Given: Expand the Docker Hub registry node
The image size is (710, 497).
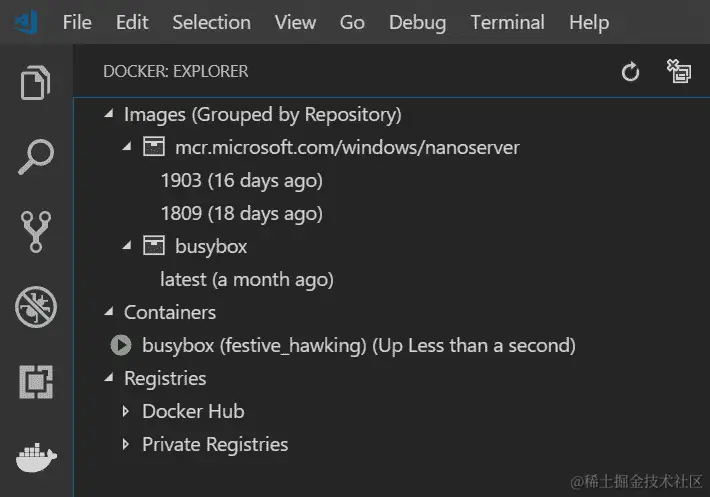Looking at the screenshot, I should coord(126,411).
